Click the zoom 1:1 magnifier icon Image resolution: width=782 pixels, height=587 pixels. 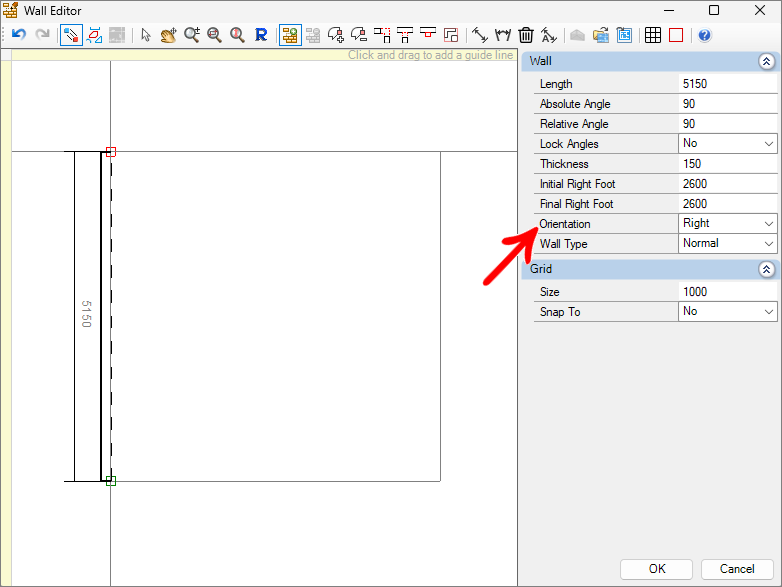pos(237,35)
